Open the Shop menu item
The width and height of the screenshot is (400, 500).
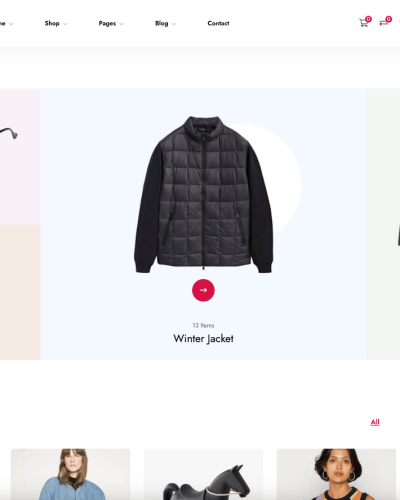click(x=52, y=23)
